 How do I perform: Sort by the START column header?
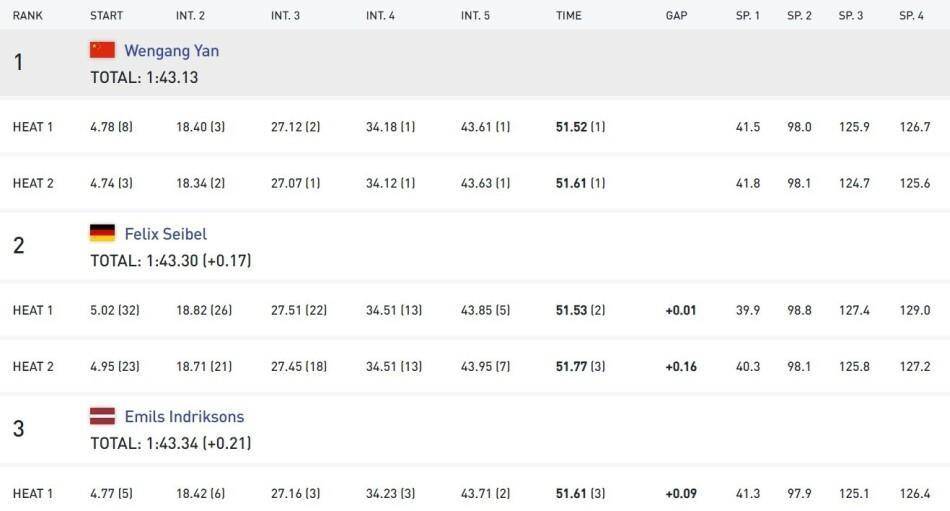click(106, 16)
